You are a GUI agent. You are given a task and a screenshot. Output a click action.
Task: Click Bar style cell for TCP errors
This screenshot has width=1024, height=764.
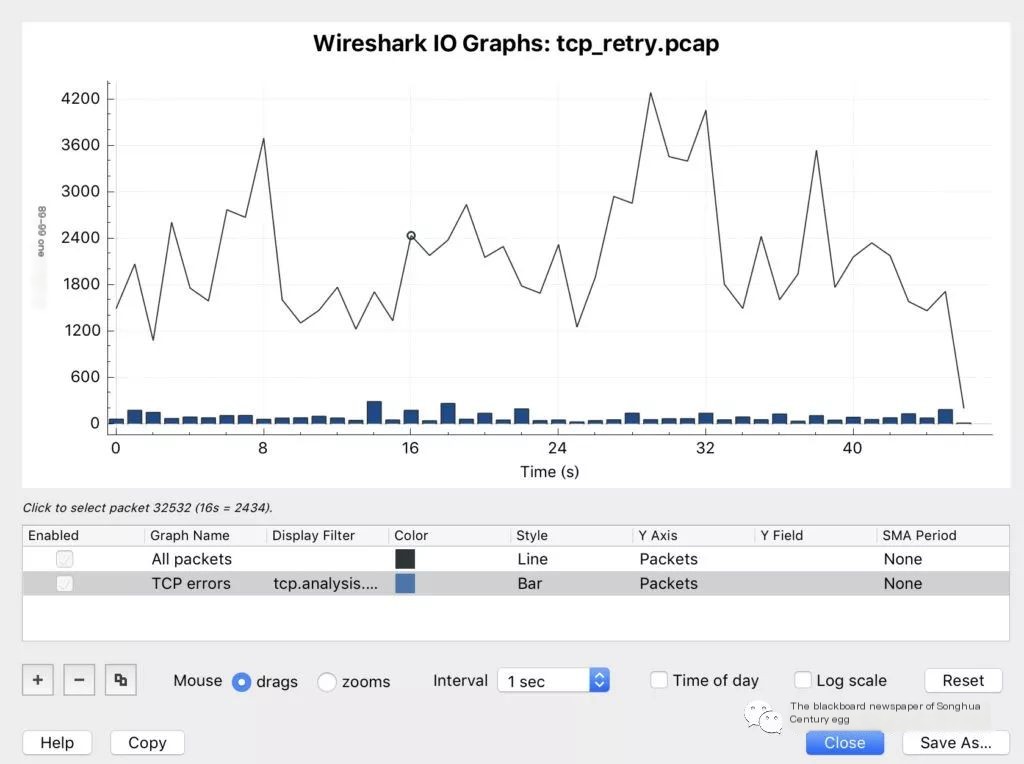click(530, 583)
